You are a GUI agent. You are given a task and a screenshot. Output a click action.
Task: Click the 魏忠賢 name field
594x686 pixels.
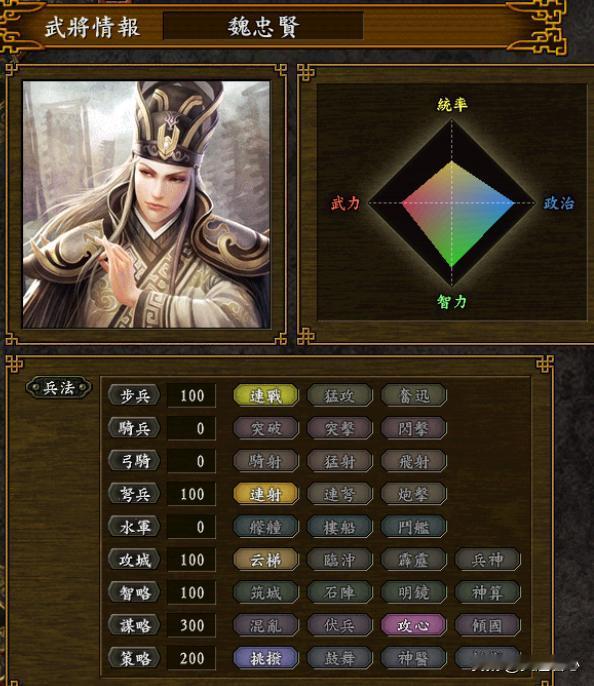pyautogui.click(x=263, y=26)
